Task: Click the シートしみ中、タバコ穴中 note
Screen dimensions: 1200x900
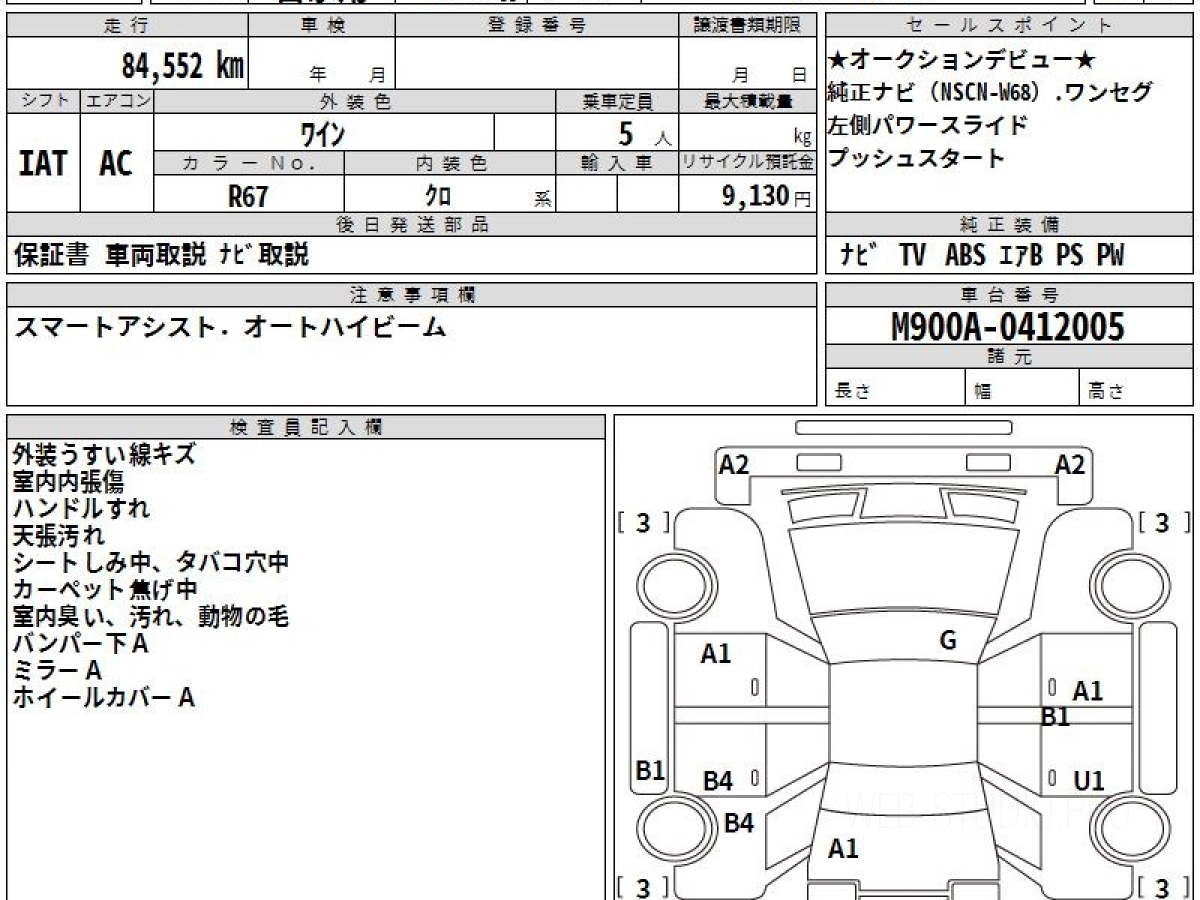Action: point(151,562)
